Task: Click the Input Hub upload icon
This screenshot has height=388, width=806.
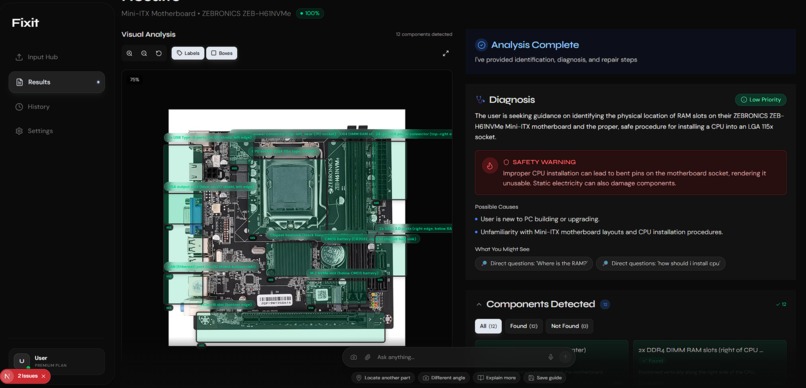Action: coord(19,57)
